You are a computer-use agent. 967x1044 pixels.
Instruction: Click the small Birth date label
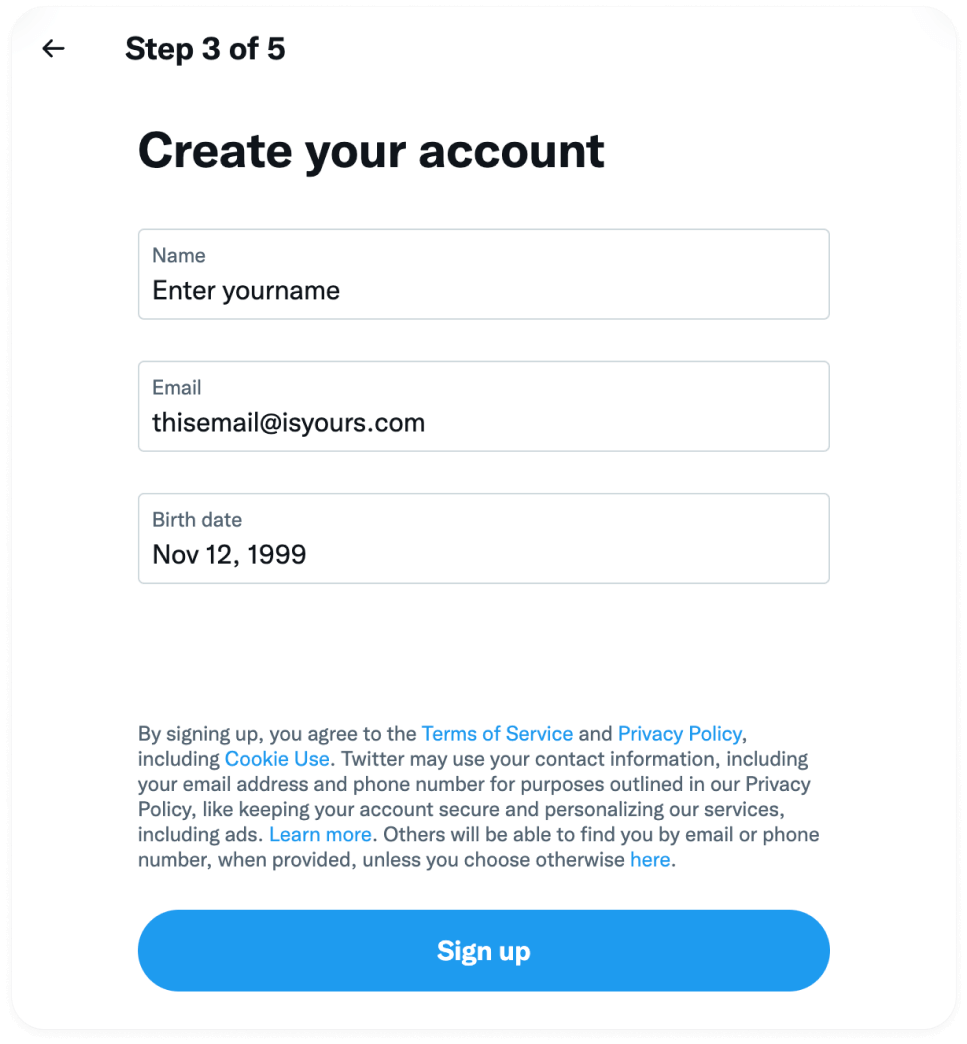[x=197, y=520]
